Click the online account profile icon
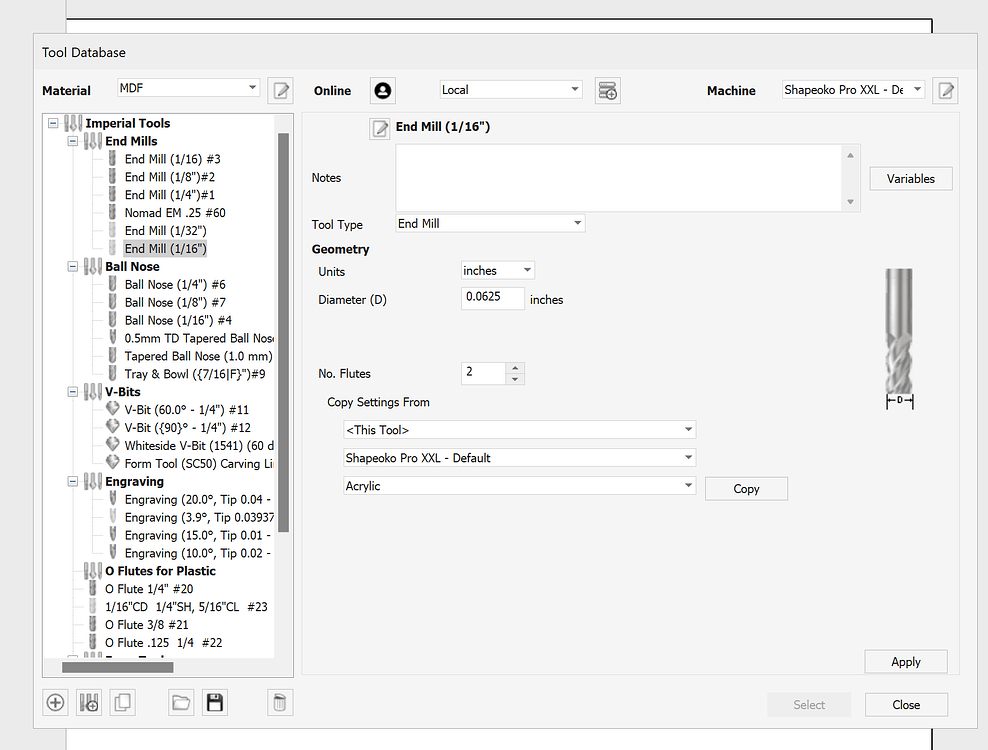Viewport: 988px width, 750px height. 382,91
